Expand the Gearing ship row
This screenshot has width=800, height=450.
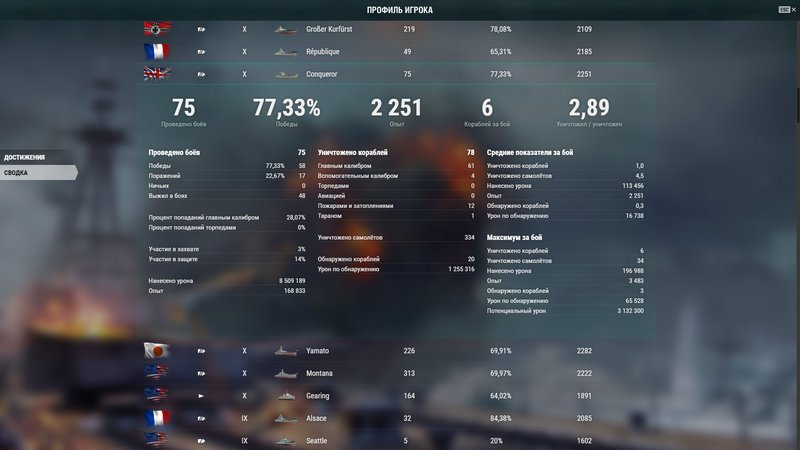pos(396,395)
